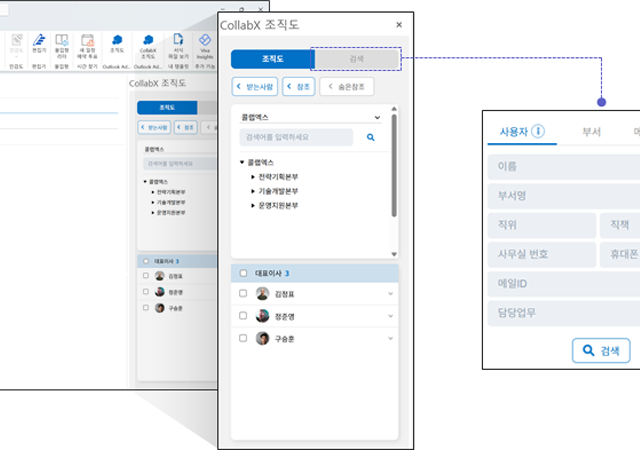
Task: Expand 구승훈's row chevron in enlarged panel
Action: click(391, 339)
